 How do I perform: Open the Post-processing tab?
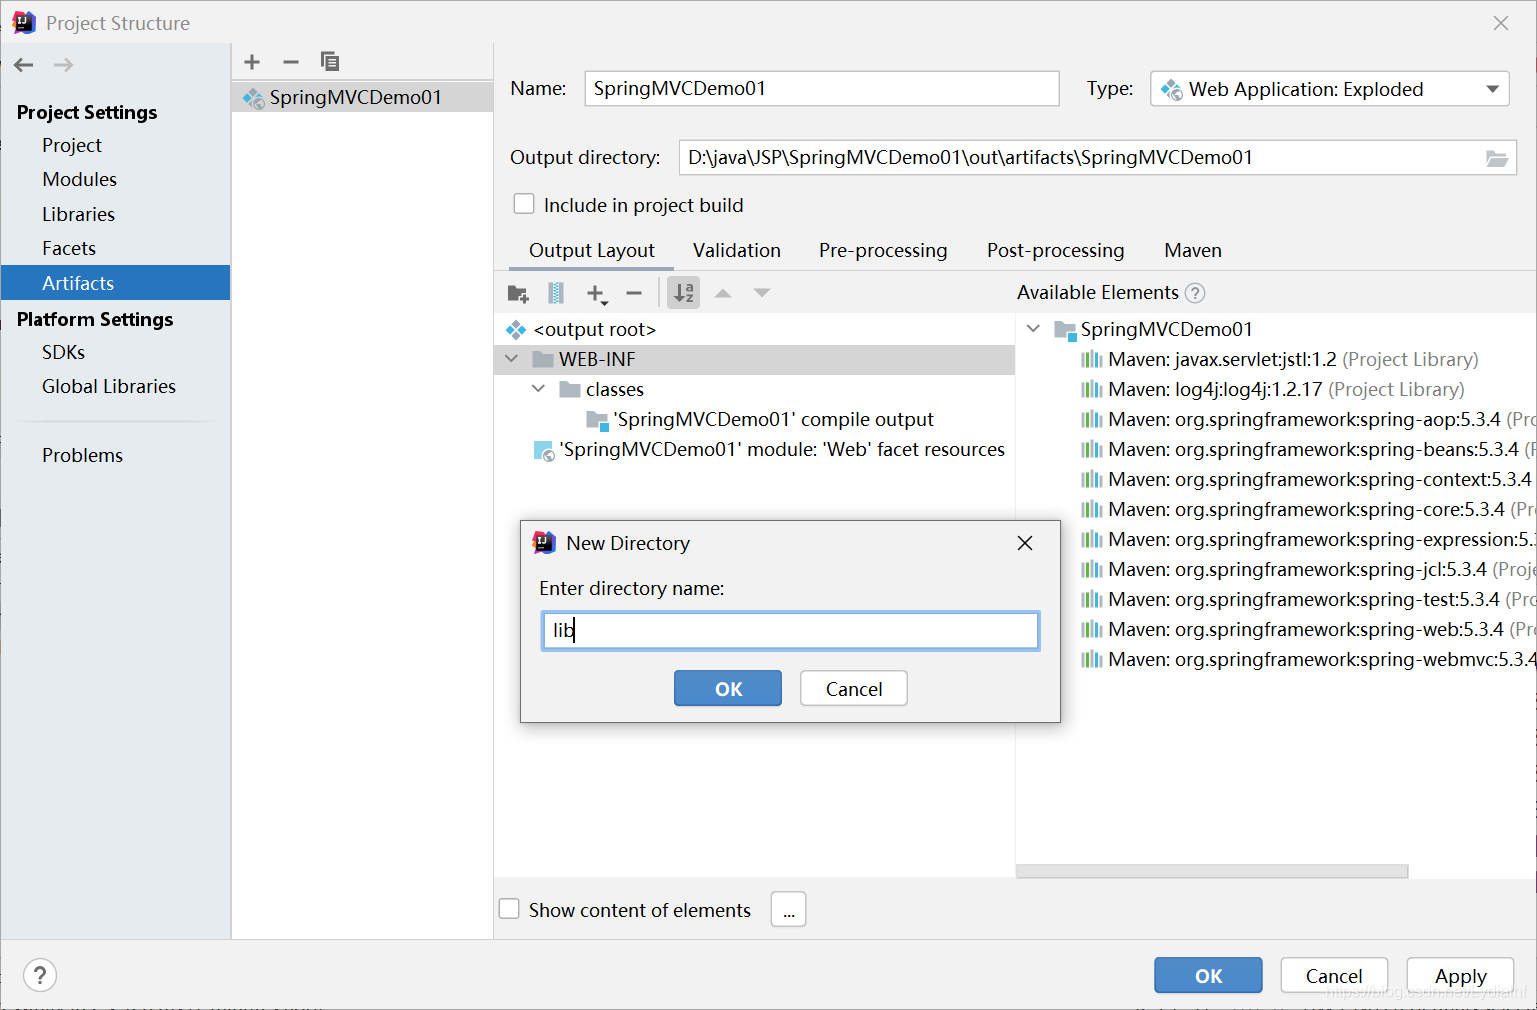click(x=1055, y=251)
